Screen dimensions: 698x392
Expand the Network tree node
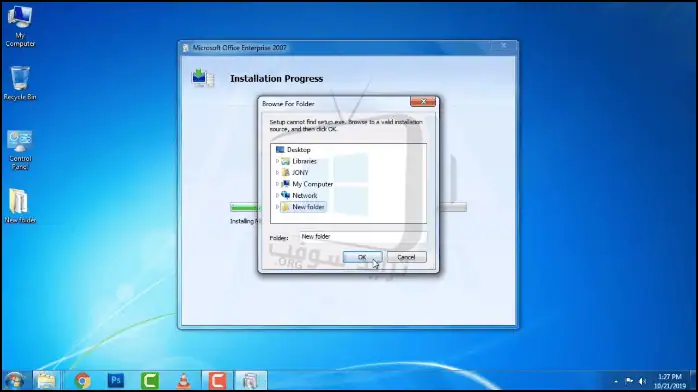[277, 196]
